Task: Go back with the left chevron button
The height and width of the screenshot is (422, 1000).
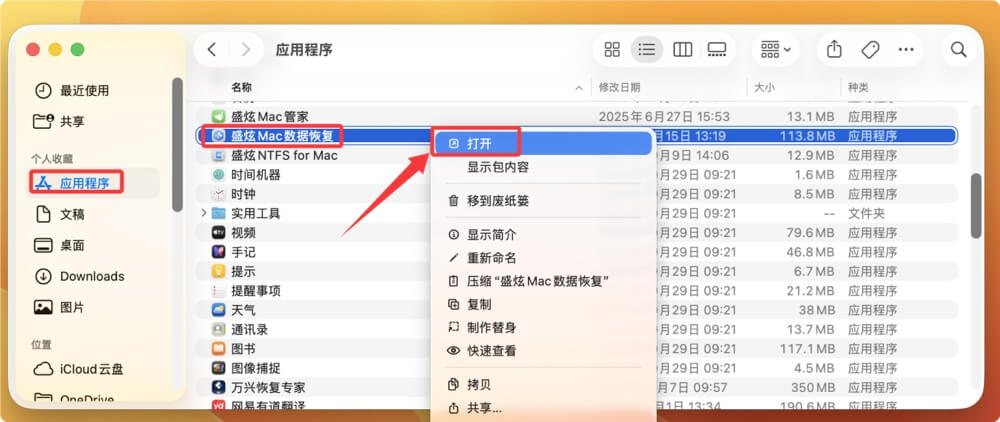Action: tap(212, 50)
